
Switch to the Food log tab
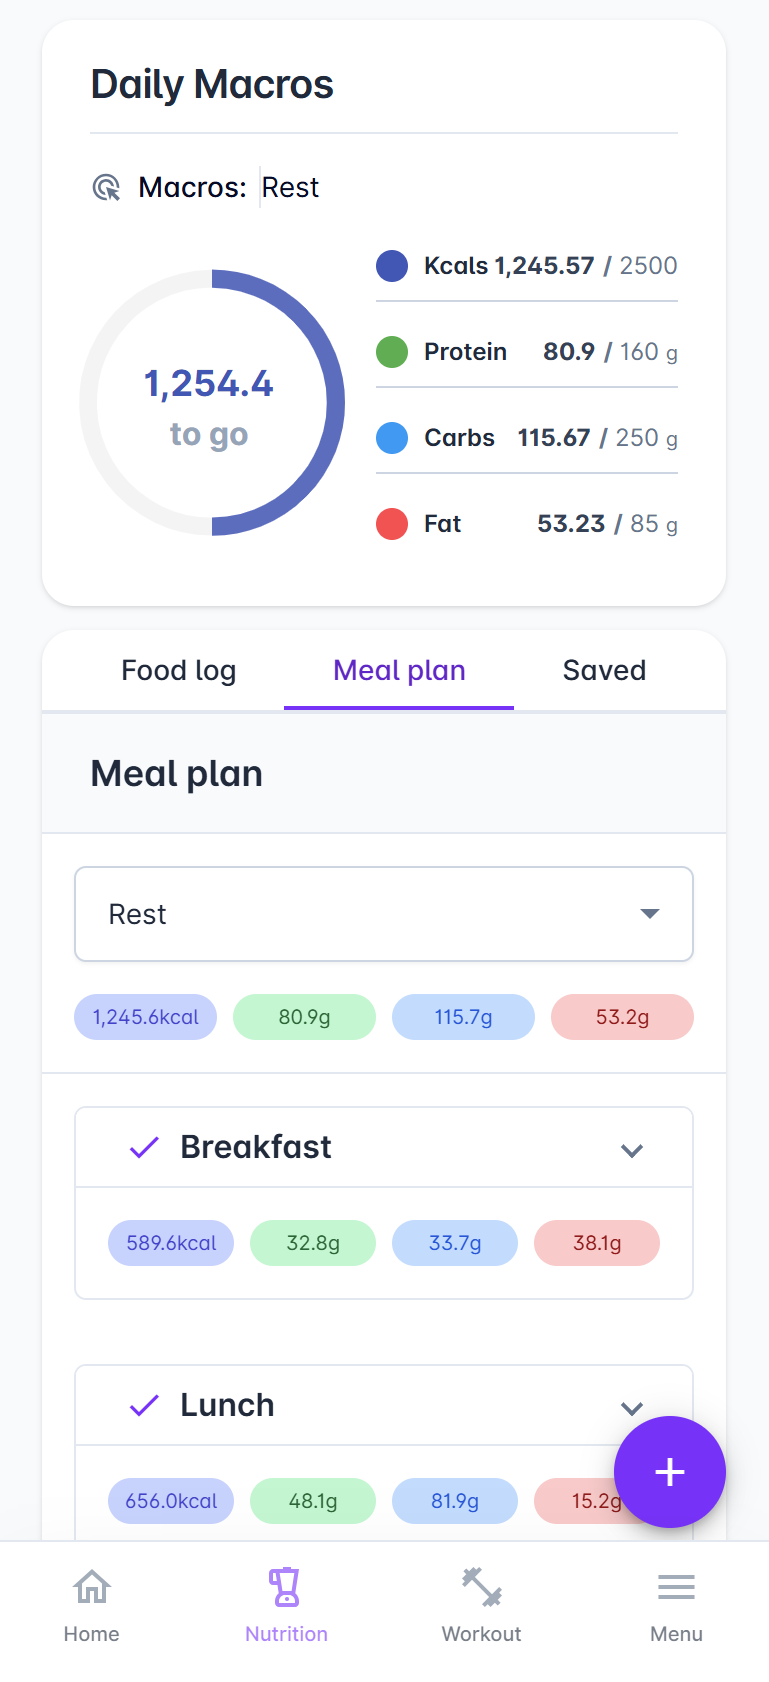(x=178, y=670)
